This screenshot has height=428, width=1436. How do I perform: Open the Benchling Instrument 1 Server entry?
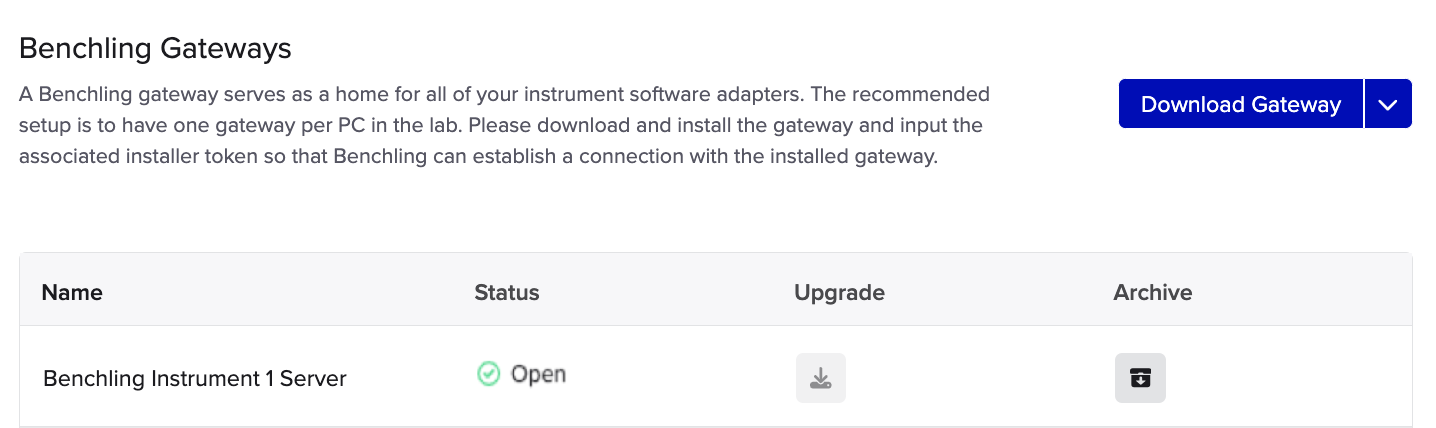point(194,379)
